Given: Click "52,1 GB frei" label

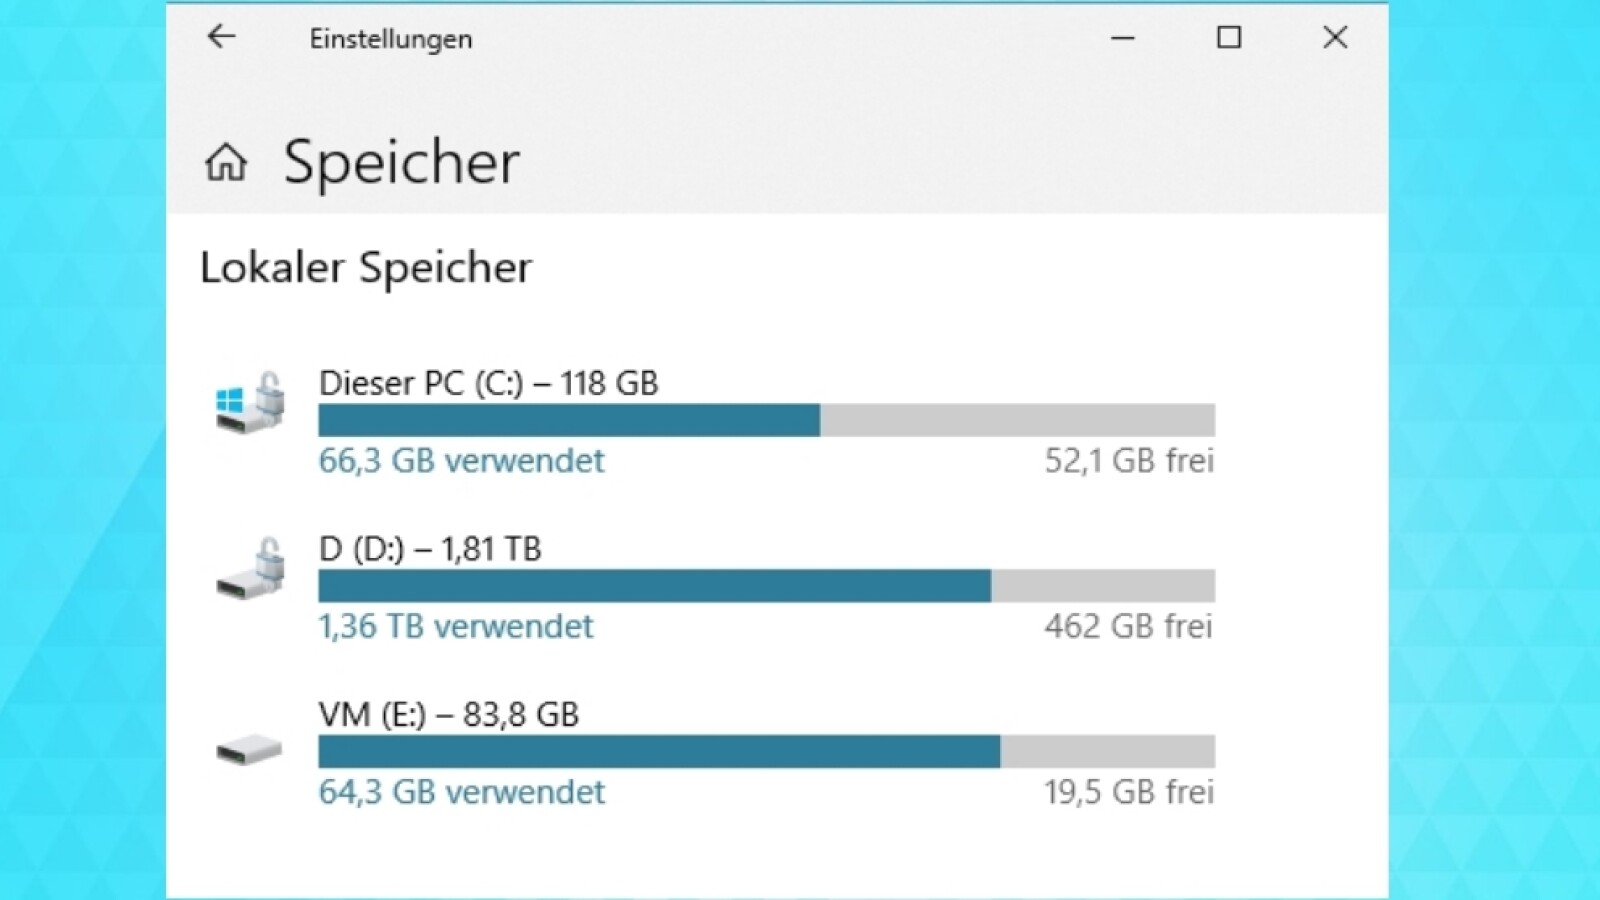Looking at the screenshot, I should [x=1129, y=461].
